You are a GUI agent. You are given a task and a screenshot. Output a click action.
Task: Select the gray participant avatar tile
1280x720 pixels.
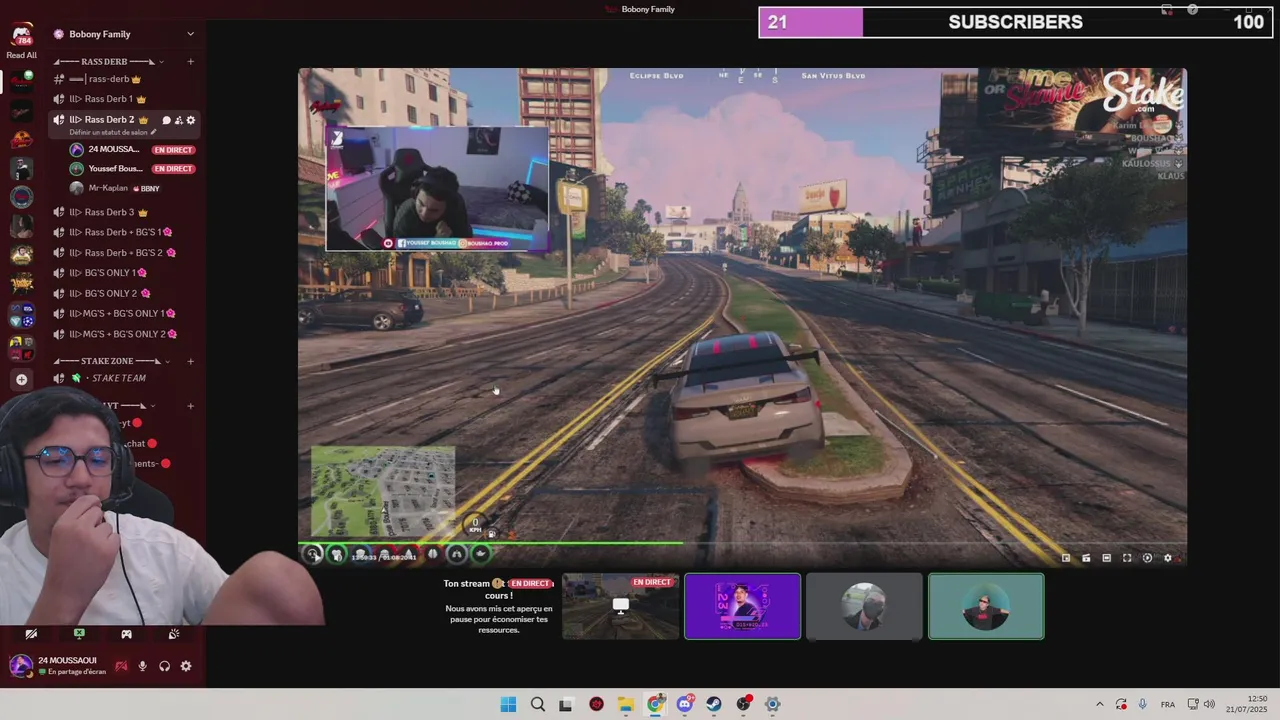(x=864, y=606)
